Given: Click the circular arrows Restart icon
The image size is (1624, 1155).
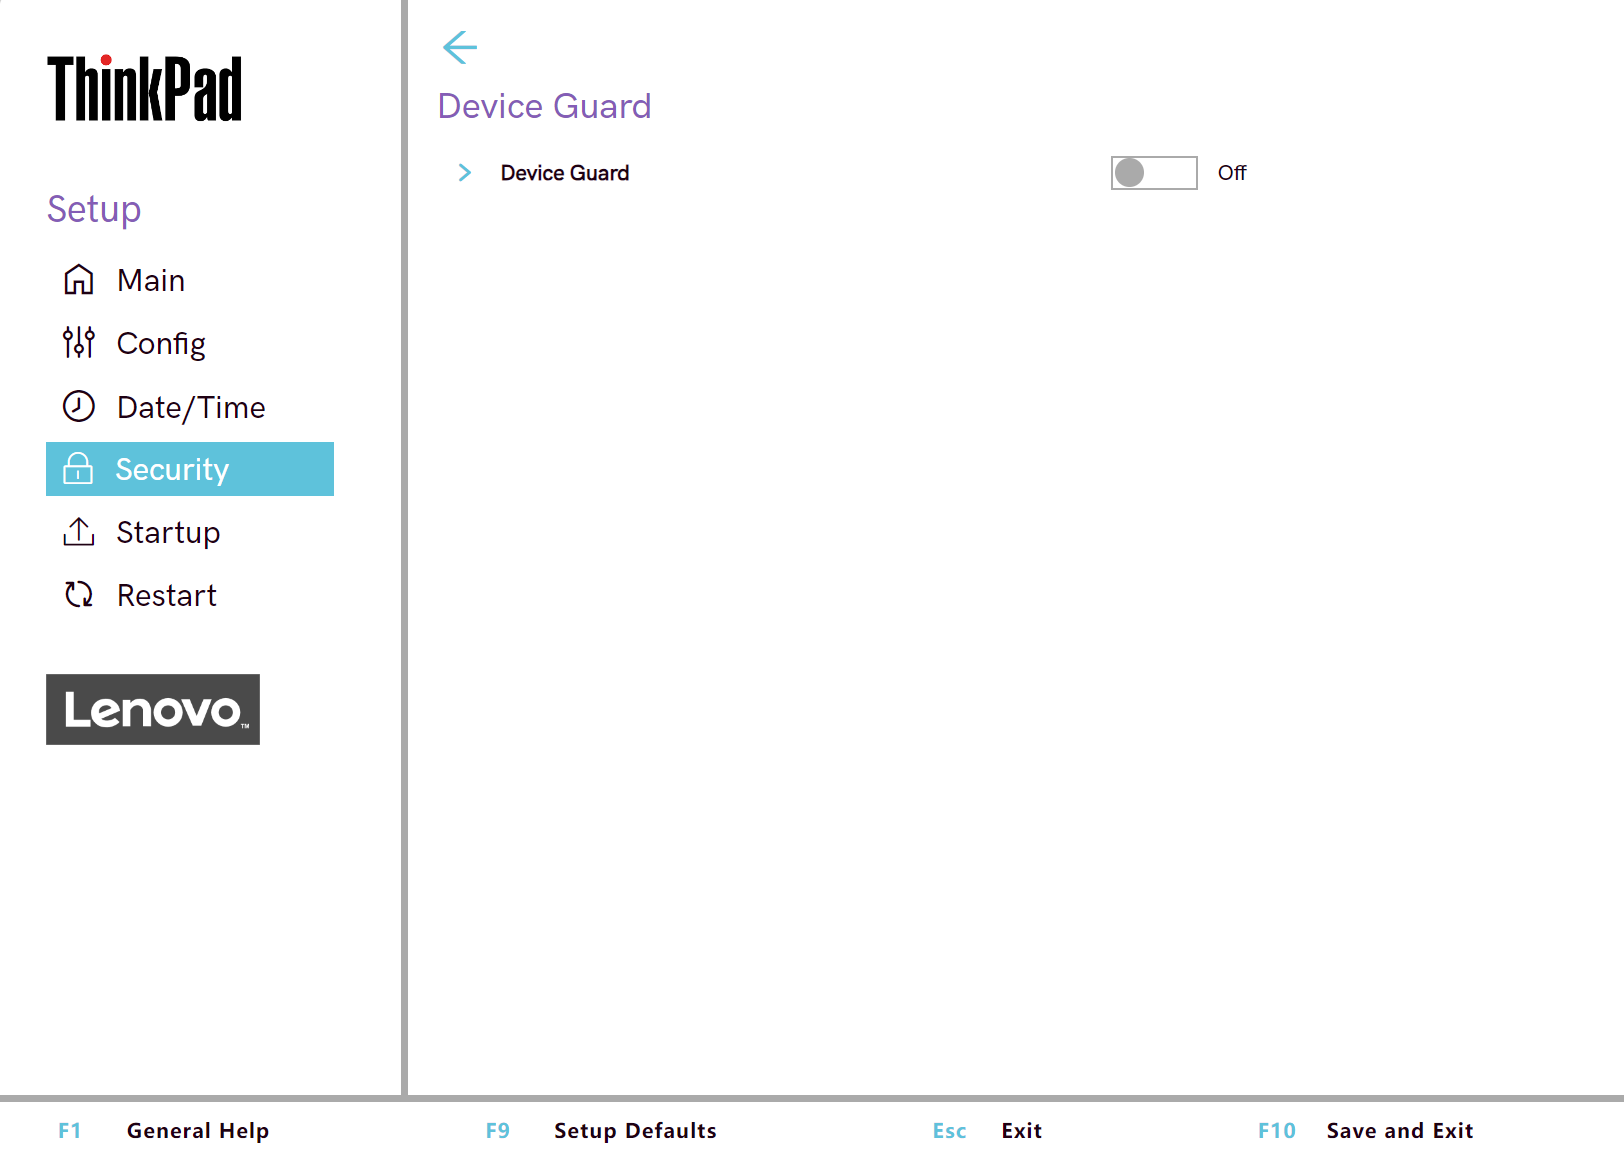Looking at the screenshot, I should [x=79, y=595].
